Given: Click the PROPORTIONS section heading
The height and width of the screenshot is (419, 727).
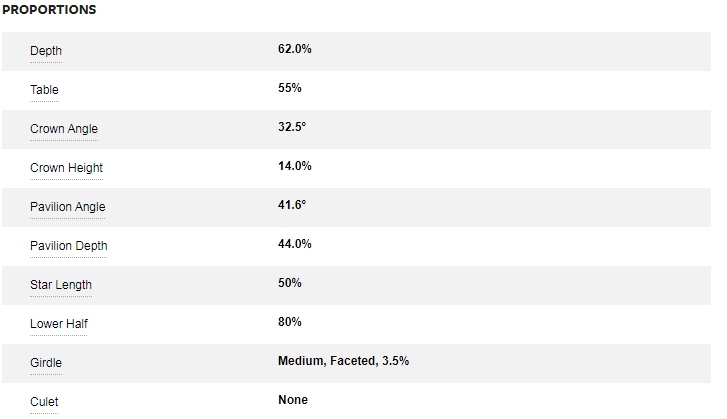Looking at the screenshot, I should point(49,10).
